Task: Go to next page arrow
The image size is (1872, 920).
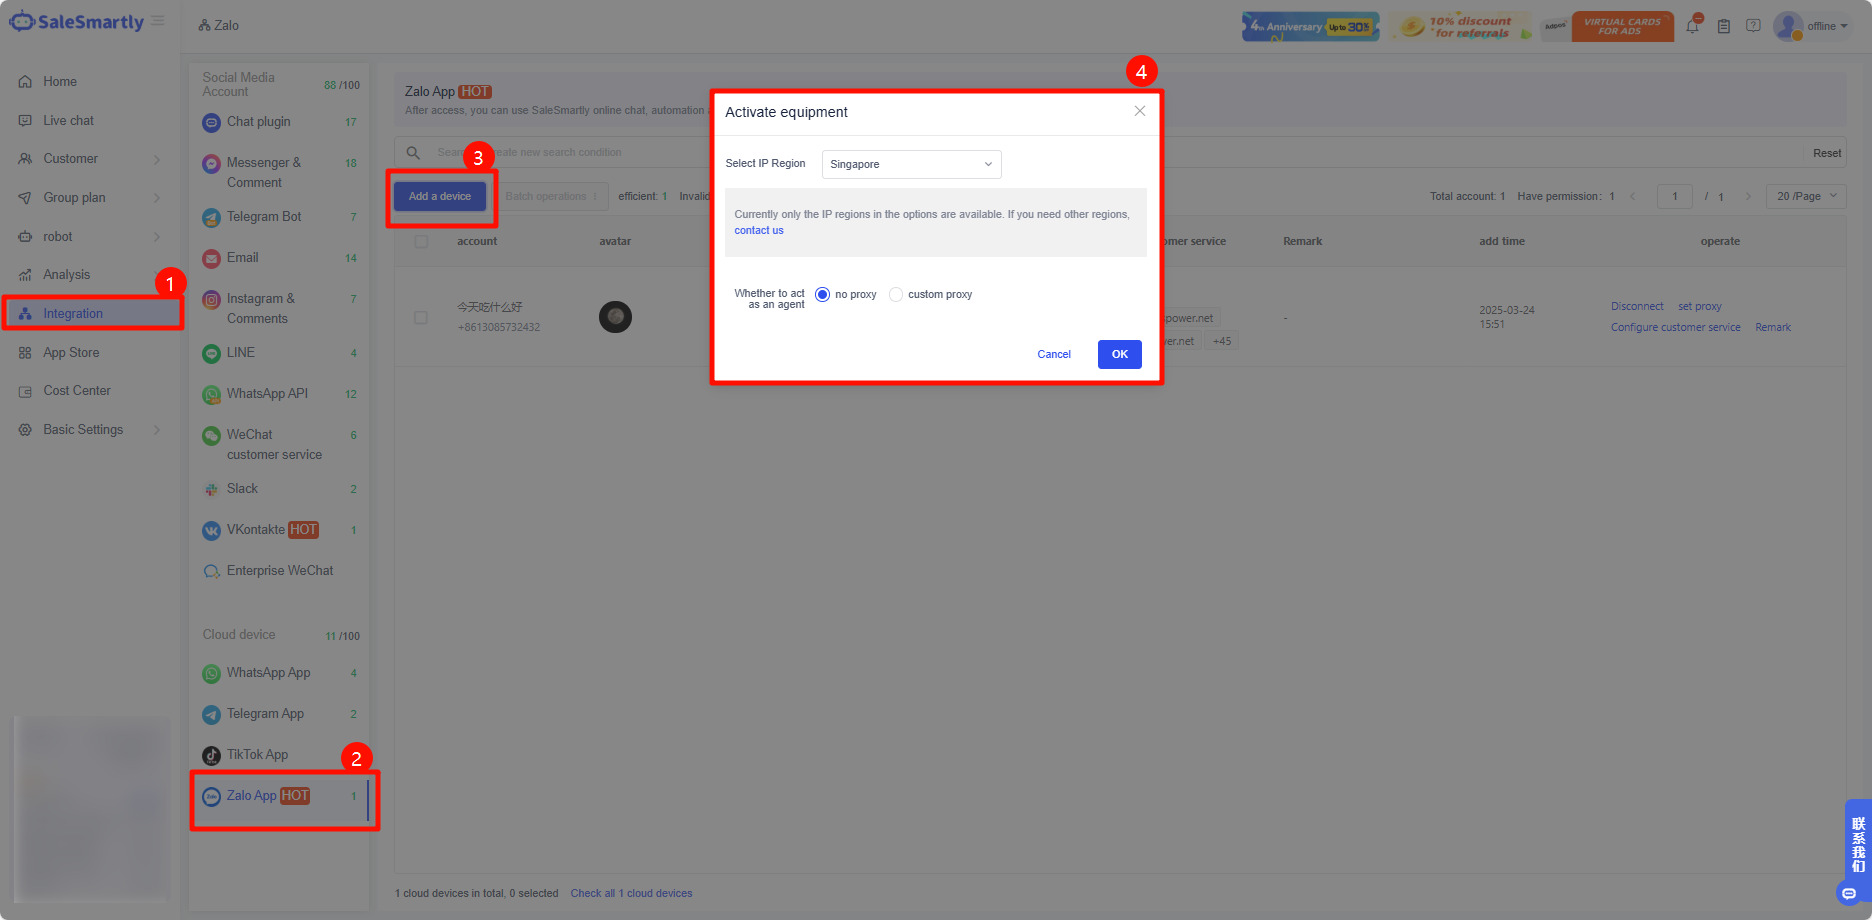Action: click(1748, 197)
